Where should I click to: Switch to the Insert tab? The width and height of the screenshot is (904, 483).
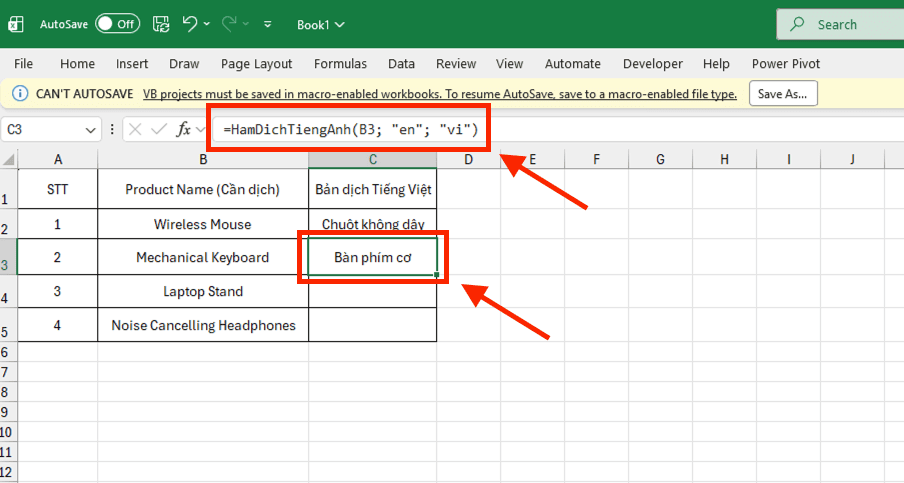[x=131, y=63]
